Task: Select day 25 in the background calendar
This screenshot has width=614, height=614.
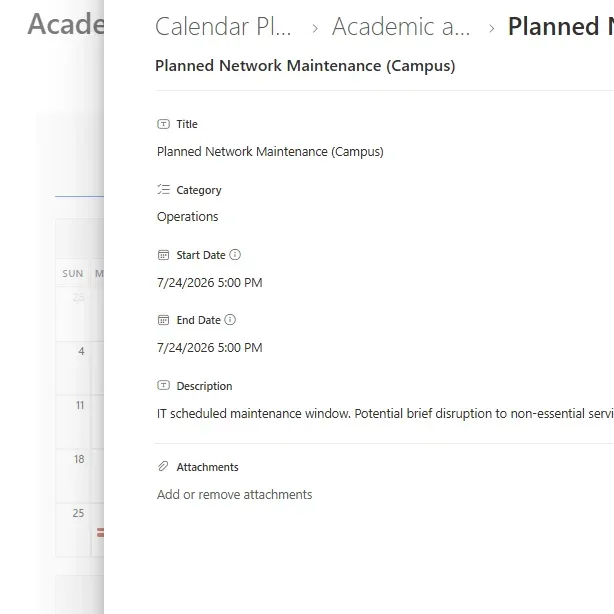Action: pyautogui.click(x=79, y=514)
